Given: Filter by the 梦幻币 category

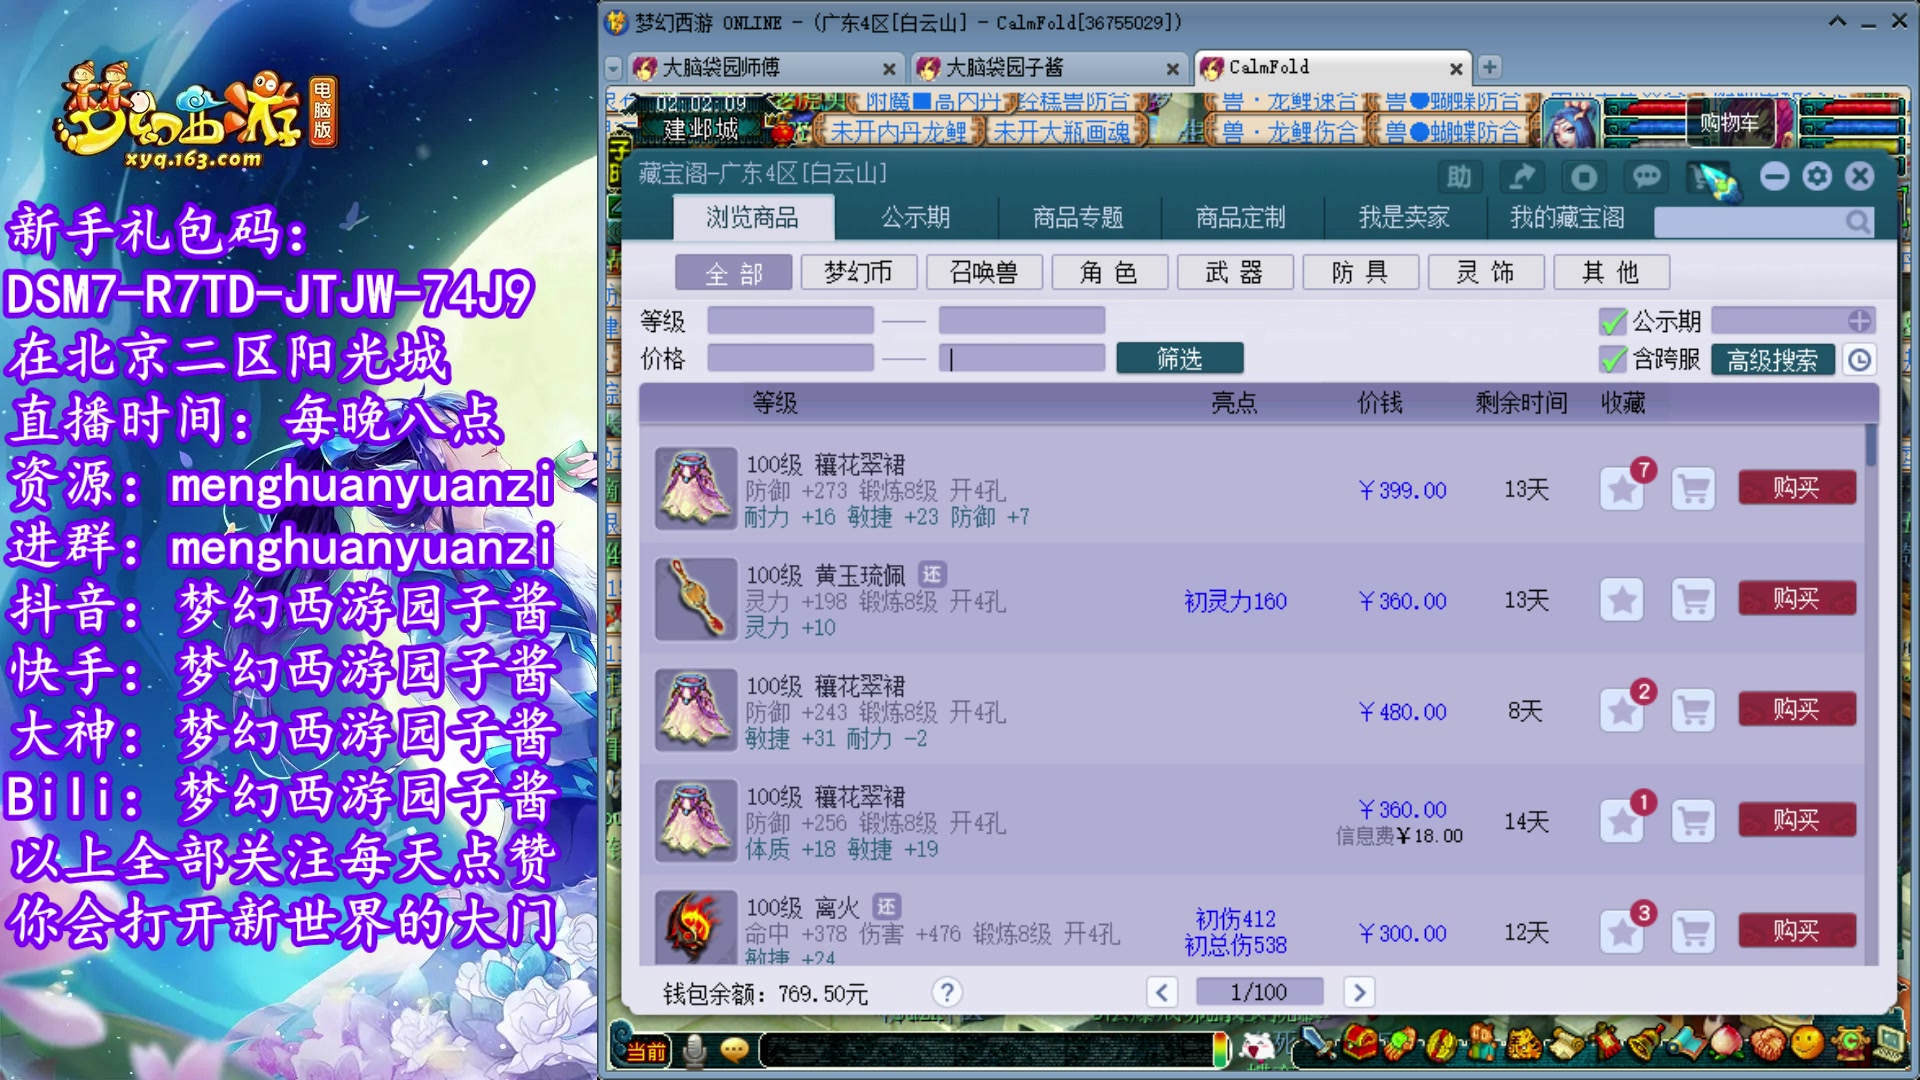Looking at the screenshot, I should click(858, 272).
